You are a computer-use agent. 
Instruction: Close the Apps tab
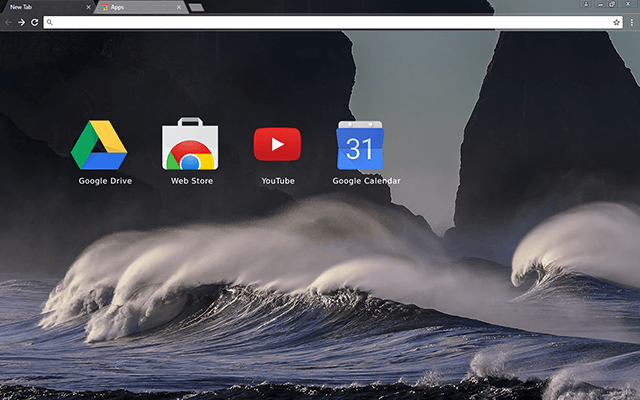point(179,6)
